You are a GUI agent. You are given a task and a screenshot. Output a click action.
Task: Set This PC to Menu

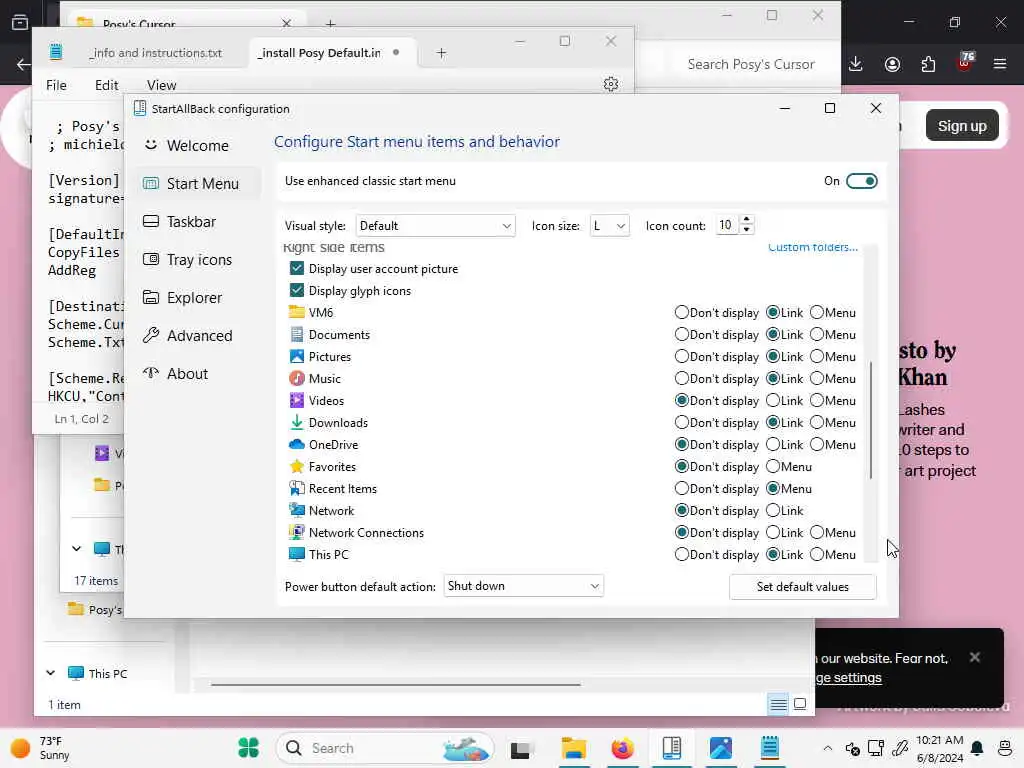[817, 554]
